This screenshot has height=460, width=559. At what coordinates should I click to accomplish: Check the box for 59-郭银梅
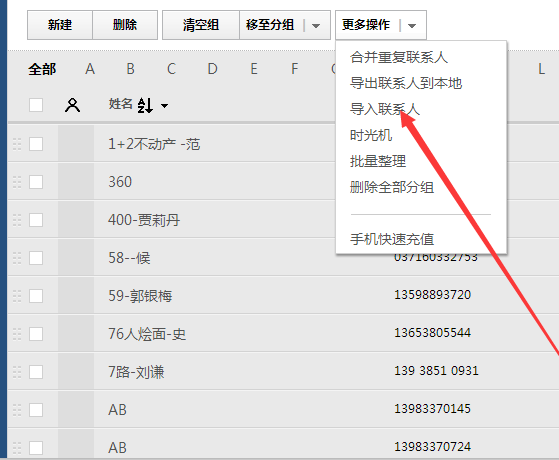(36, 296)
